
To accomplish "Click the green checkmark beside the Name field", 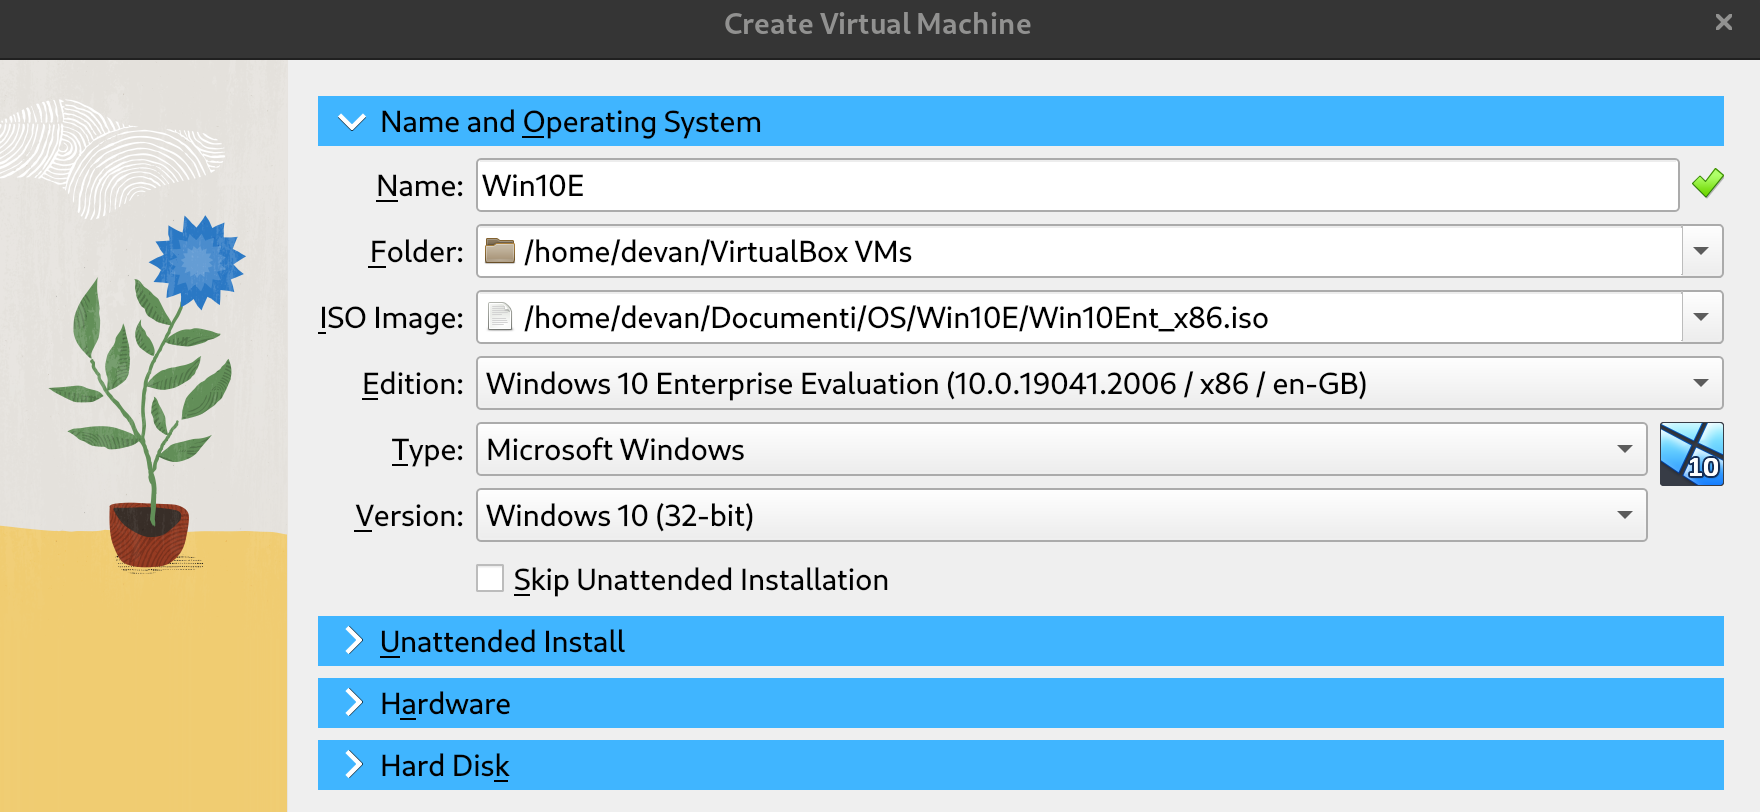I will pyautogui.click(x=1707, y=184).
